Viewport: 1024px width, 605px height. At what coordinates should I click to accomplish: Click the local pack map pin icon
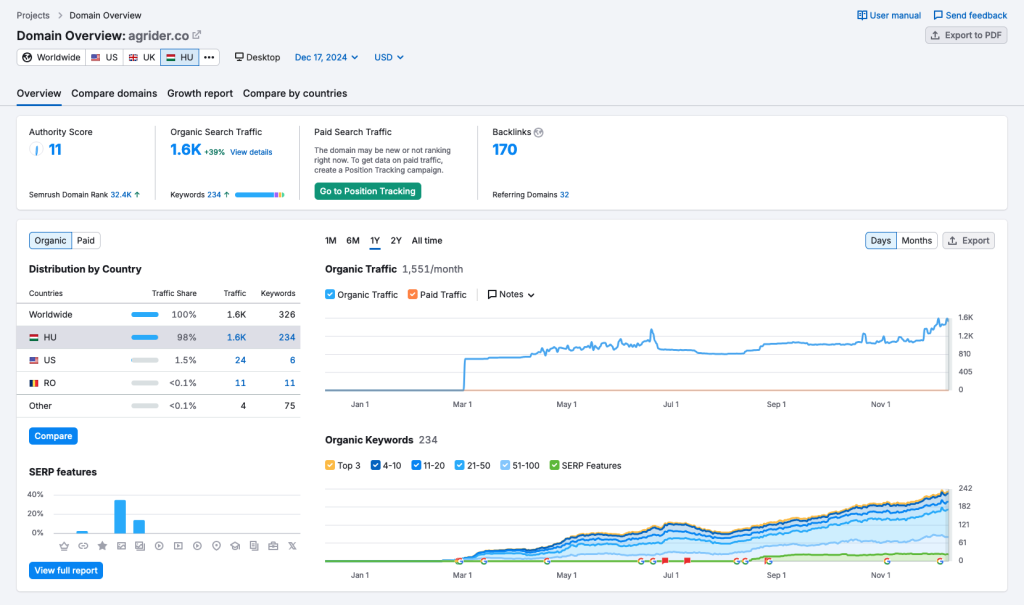click(x=216, y=546)
